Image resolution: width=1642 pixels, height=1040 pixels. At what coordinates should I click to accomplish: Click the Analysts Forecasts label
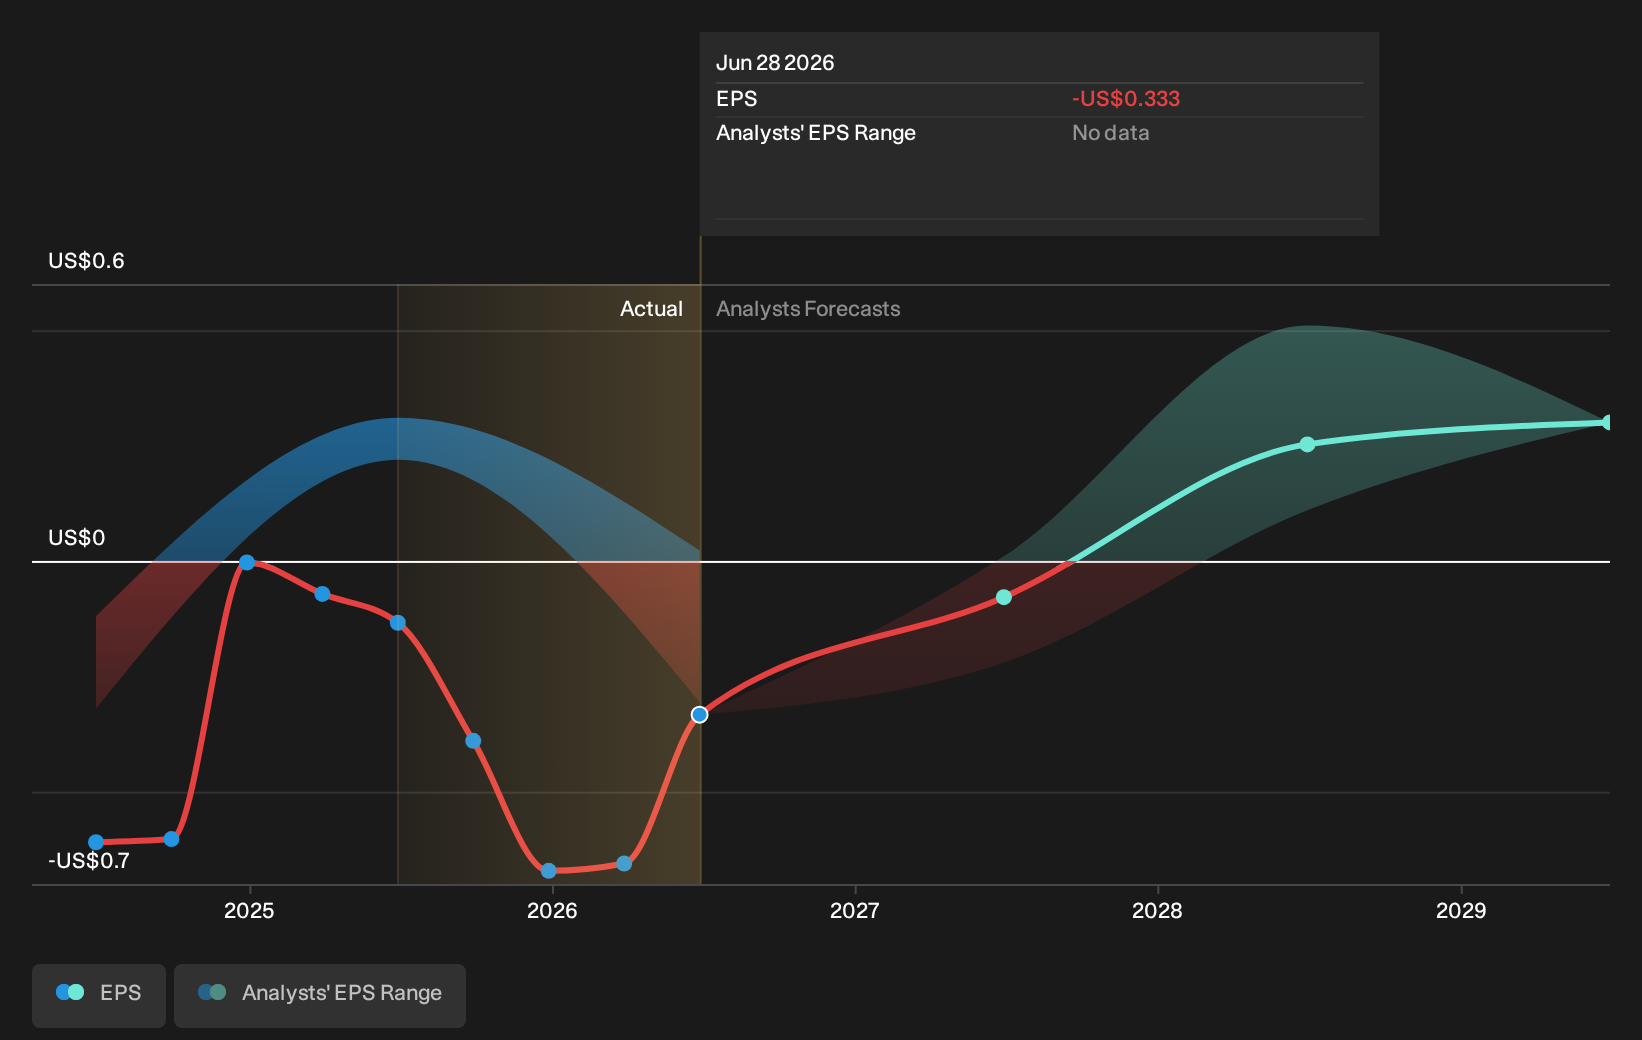click(x=808, y=309)
